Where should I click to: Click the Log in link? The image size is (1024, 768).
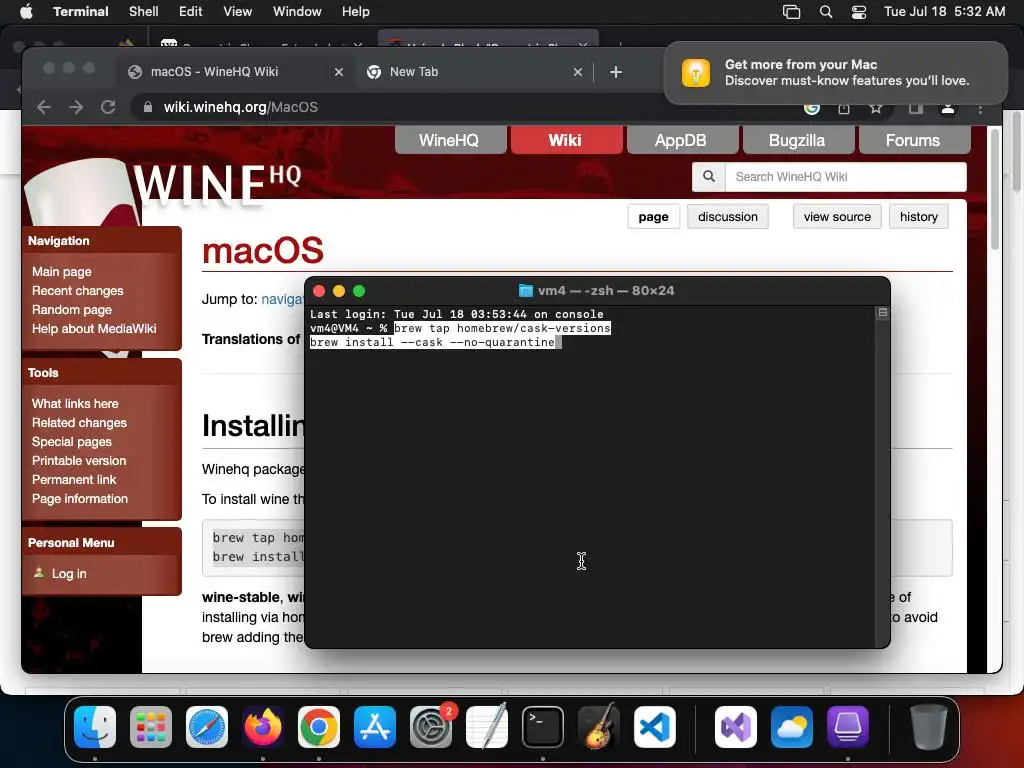69,573
